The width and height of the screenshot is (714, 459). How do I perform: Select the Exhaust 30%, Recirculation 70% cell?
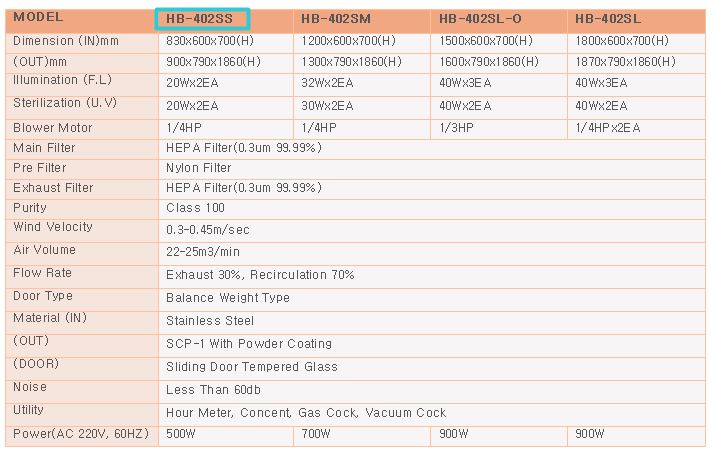click(260, 274)
